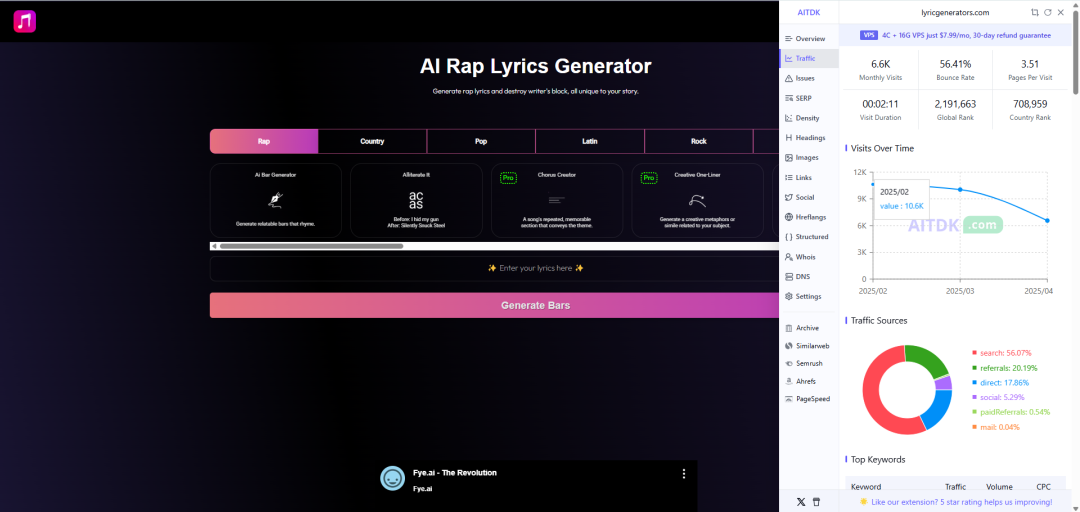Open Hreflangs with the globe icon
This screenshot has width=1080, height=512.
[x=809, y=217]
